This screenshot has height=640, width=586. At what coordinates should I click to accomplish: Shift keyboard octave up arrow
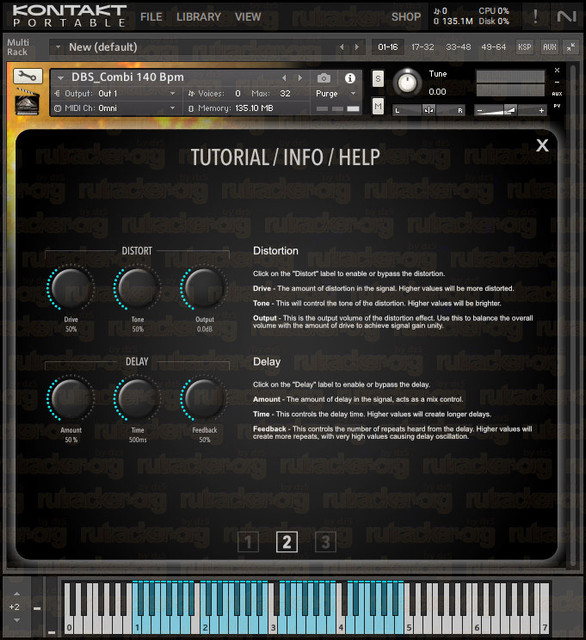[17, 594]
